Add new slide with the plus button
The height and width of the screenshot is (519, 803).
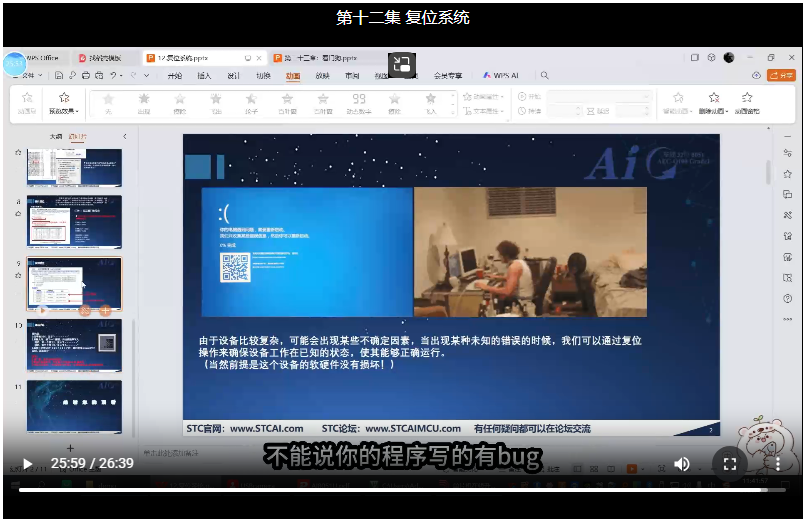71,448
